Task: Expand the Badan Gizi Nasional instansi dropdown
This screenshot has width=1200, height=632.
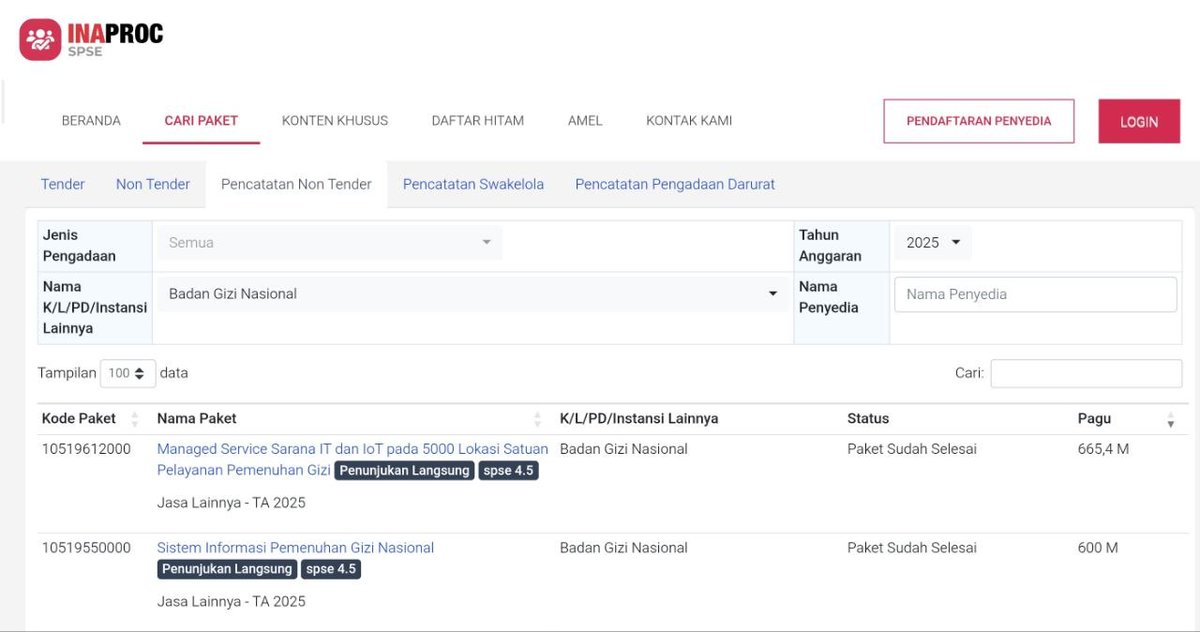Action: (x=472, y=294)
